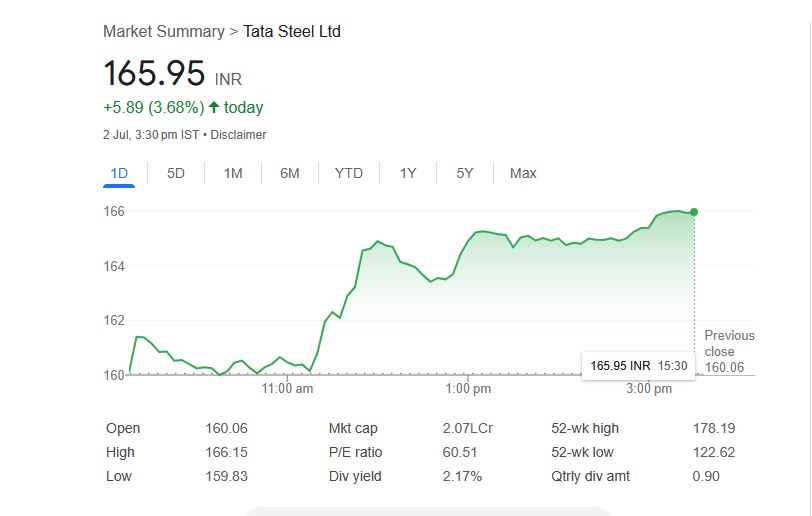Click the green dot at chart end
This screenshot has width=812, height=516.
[694, 212]
